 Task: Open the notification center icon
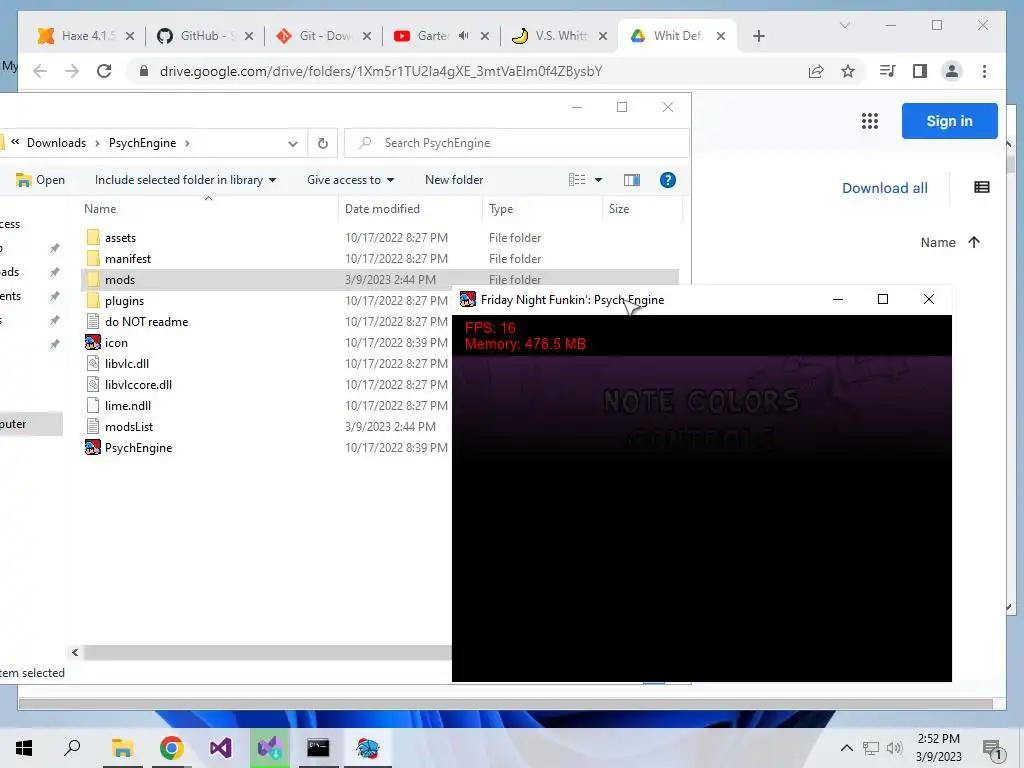993,749
